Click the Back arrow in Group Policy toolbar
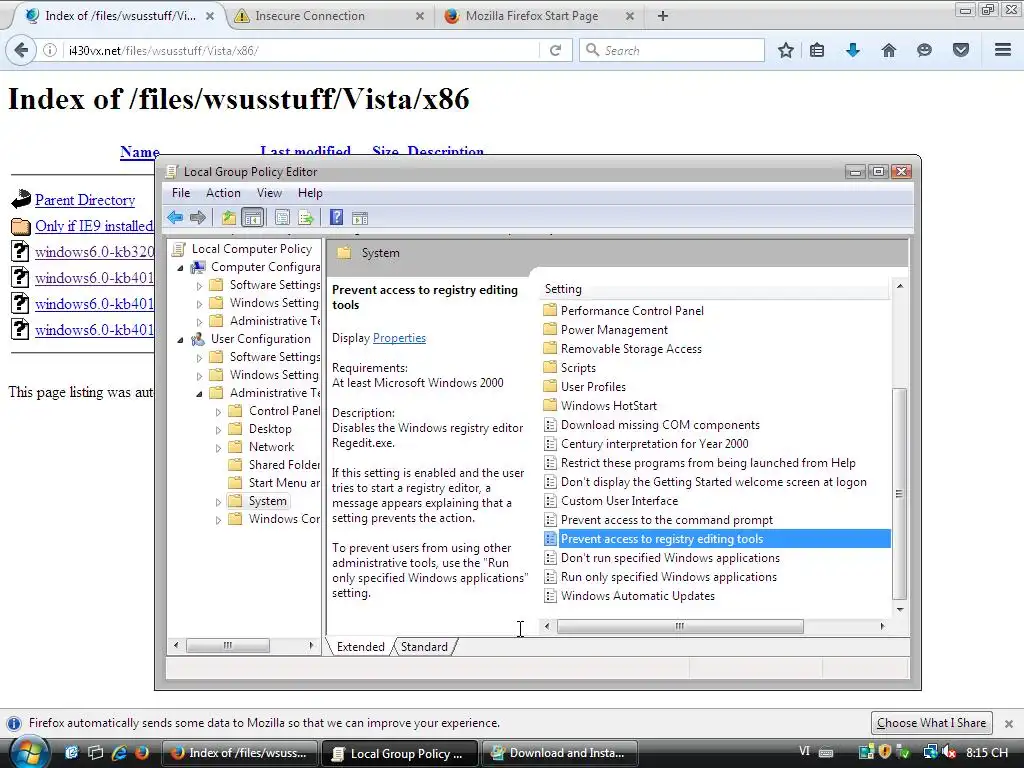 pyautogui.click(x=175, y=217)
